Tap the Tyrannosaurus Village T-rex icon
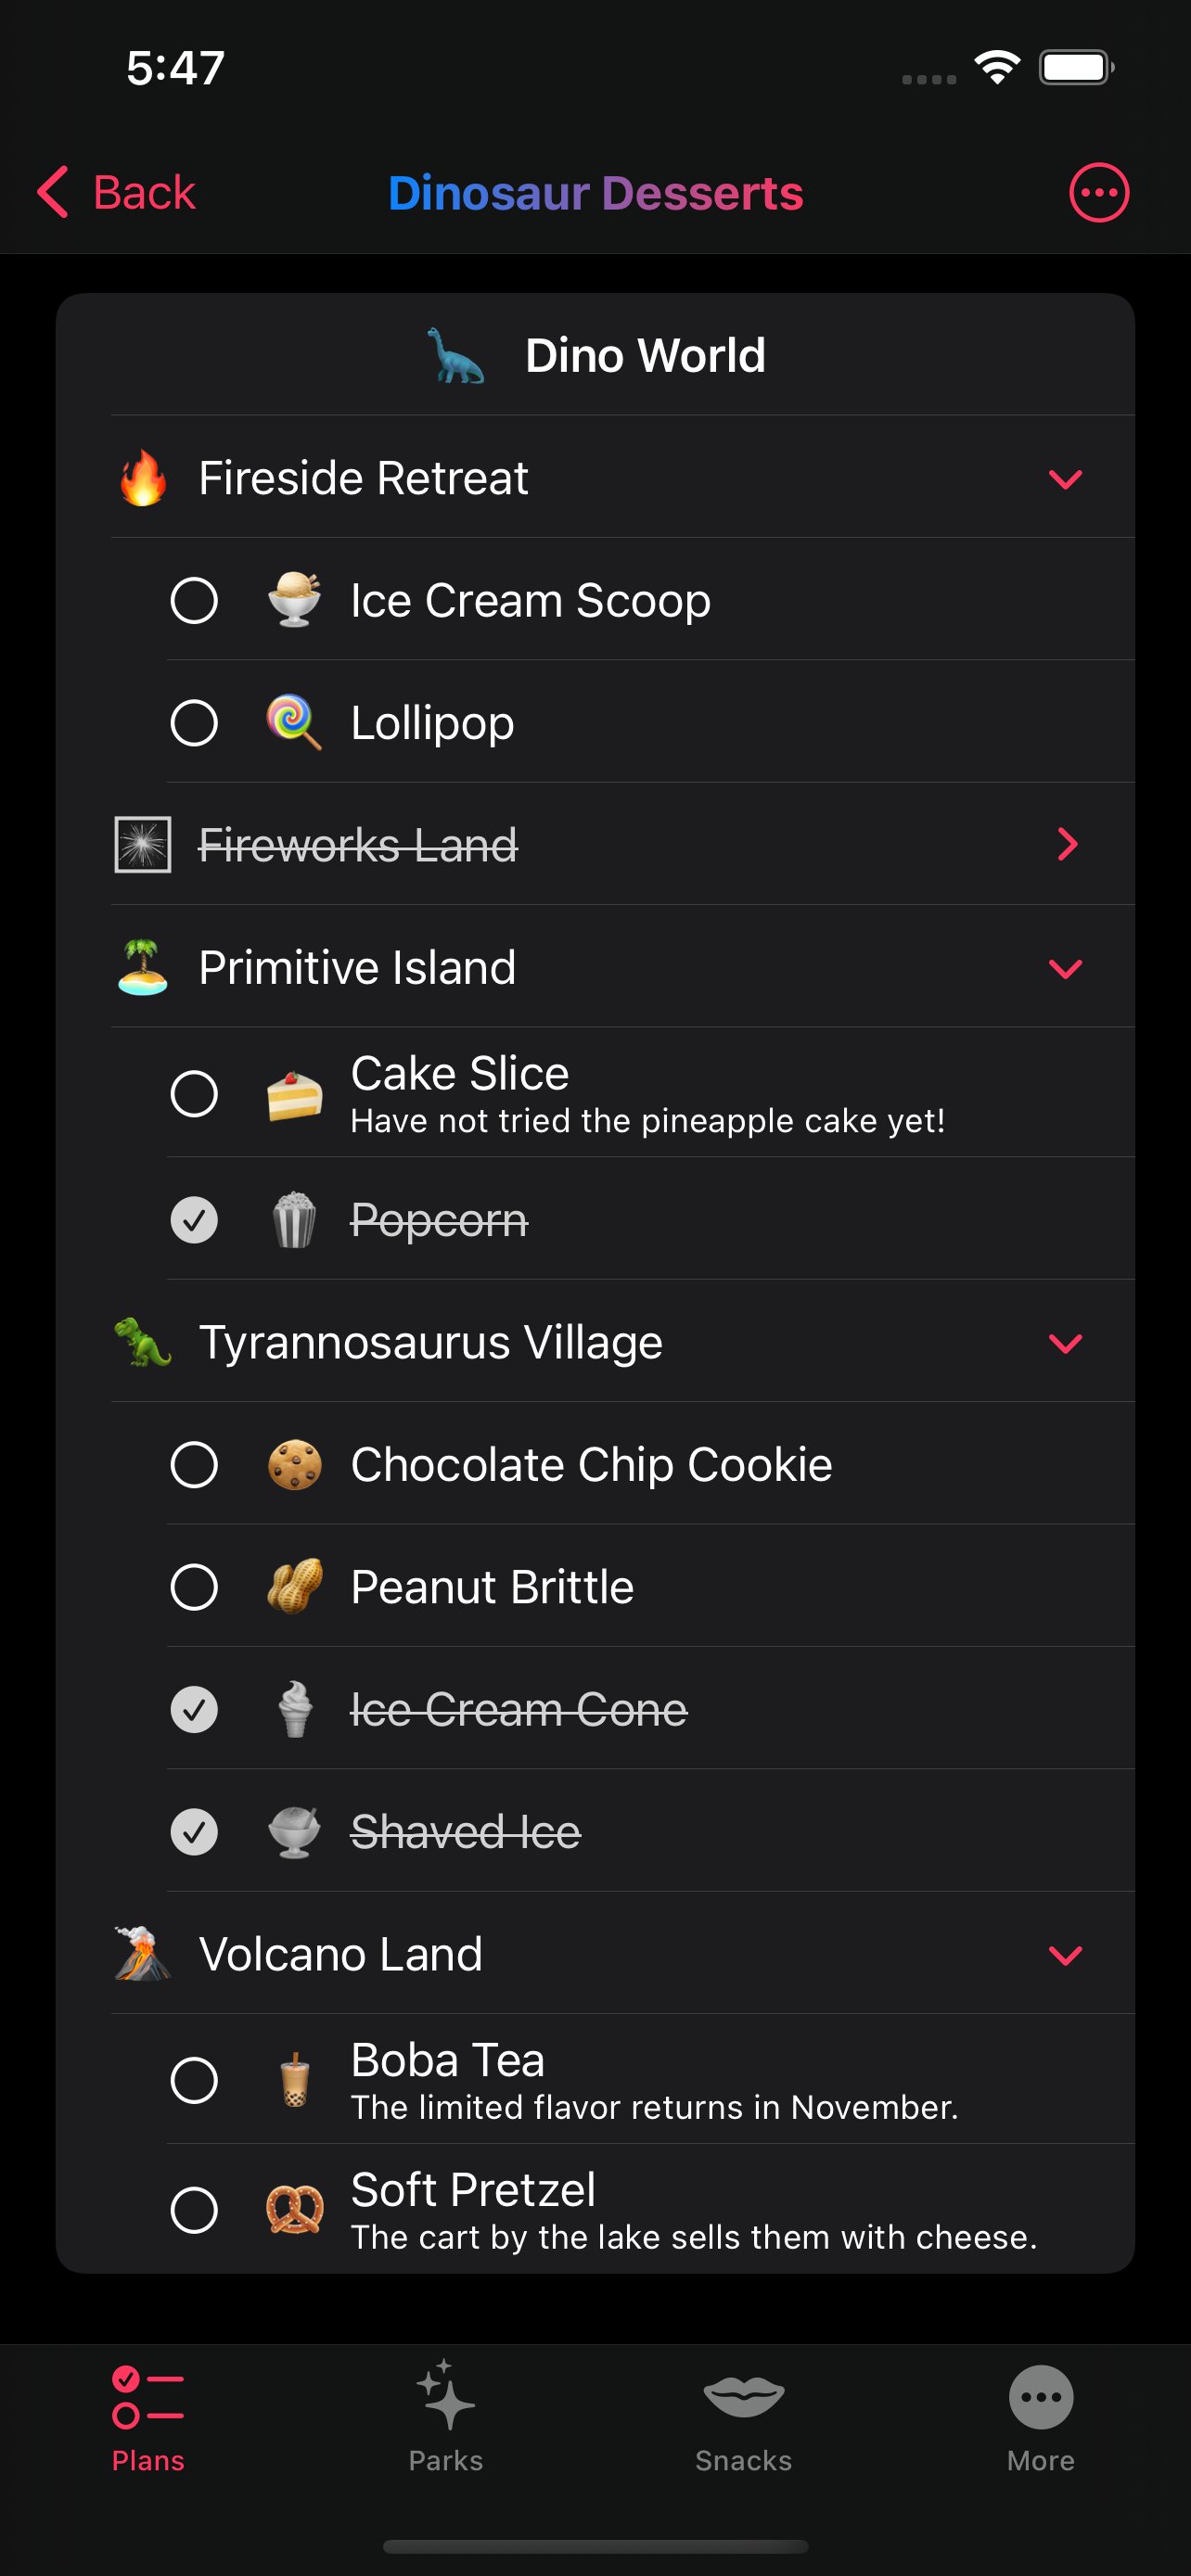The width and height of the screenshot is (1191, 2576). tap(143, 1342)
